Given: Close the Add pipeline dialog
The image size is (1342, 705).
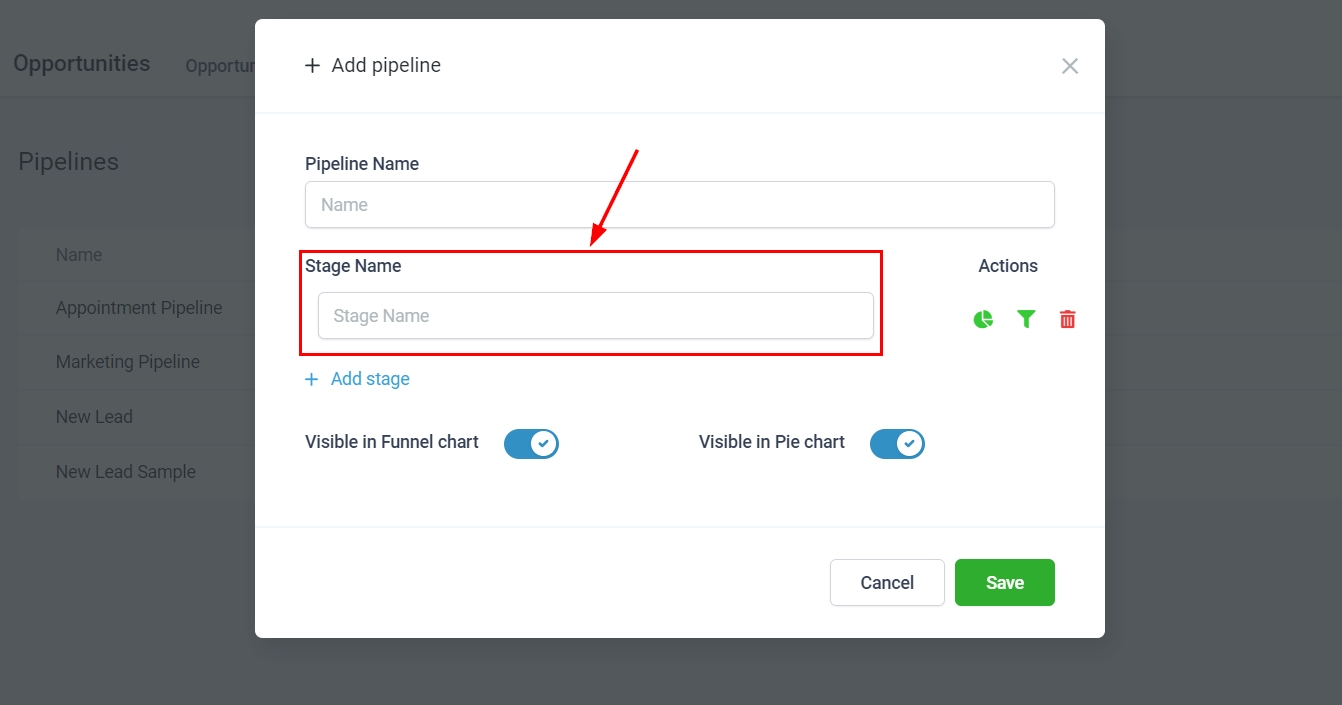Looking at the screenshot, I should 1069,66.
